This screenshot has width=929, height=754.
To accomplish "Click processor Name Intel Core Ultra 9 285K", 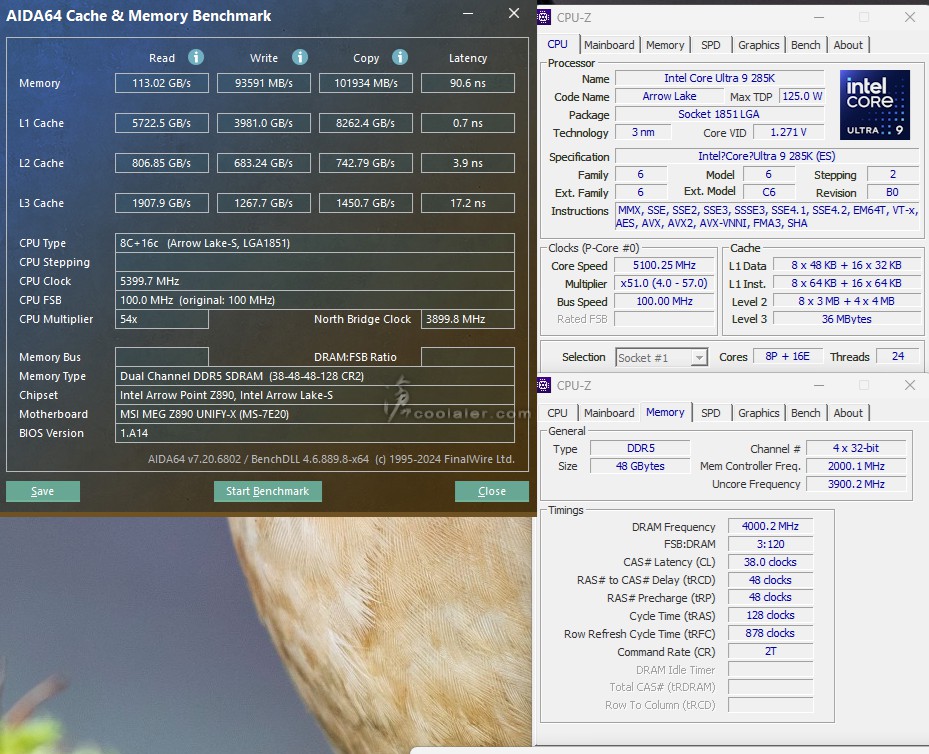I will pos(719,78).
